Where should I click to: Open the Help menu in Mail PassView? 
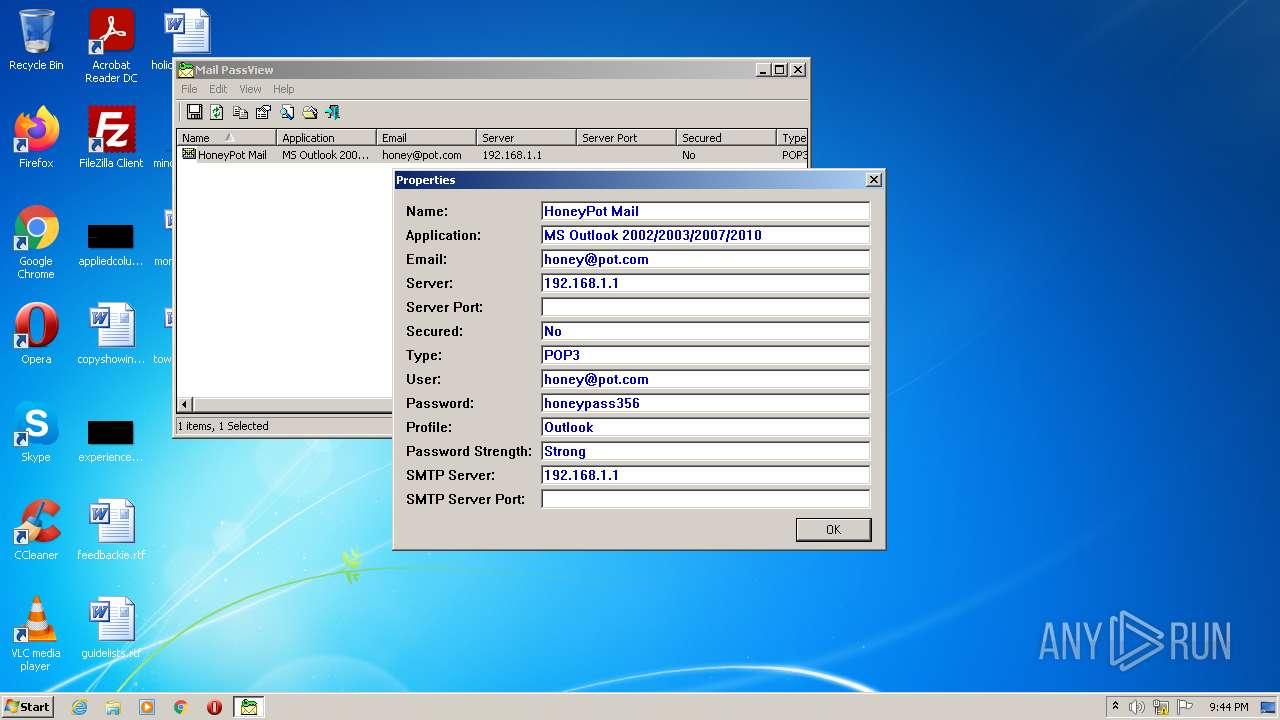click(284, 89)
